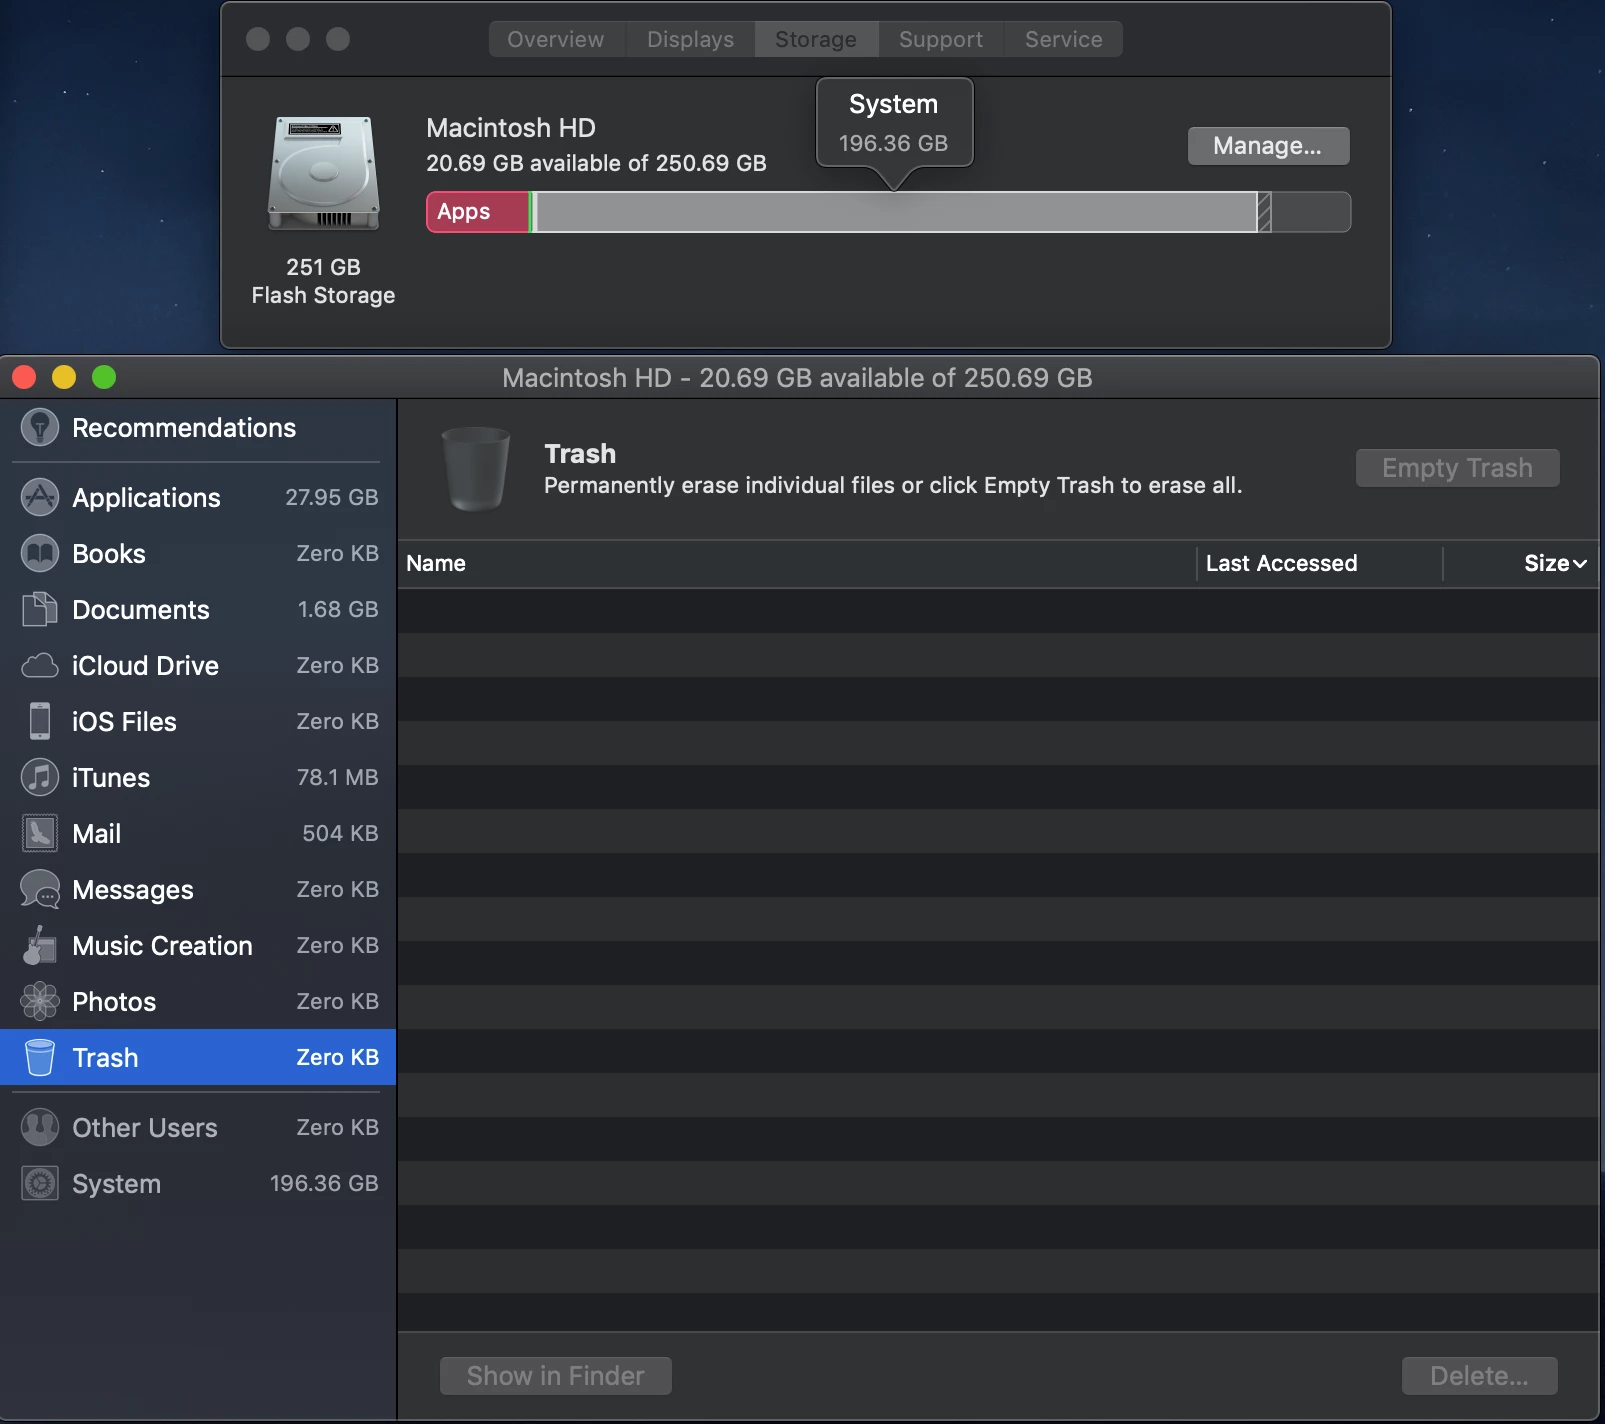Select the Music Creation label
1605x1424 pixels.
[x=162, y=945]
